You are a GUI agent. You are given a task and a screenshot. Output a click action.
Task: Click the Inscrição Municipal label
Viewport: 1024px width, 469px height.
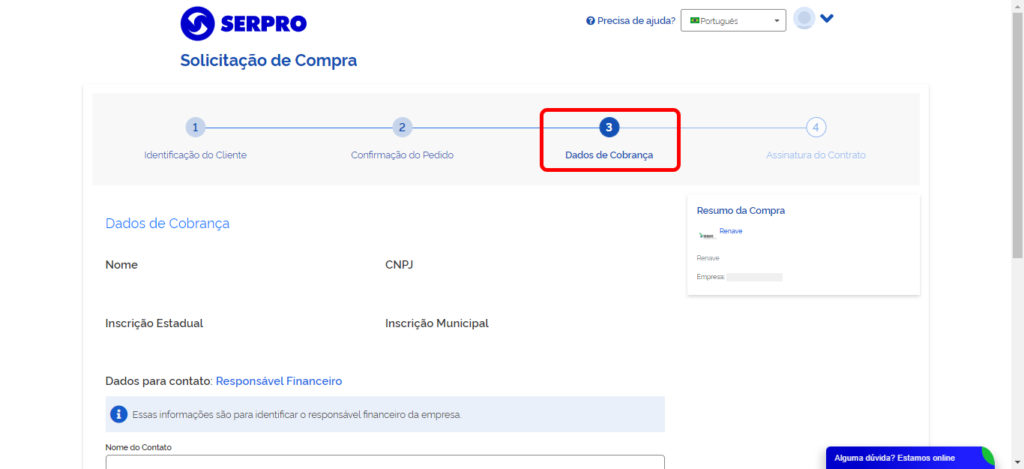[437, 323]
